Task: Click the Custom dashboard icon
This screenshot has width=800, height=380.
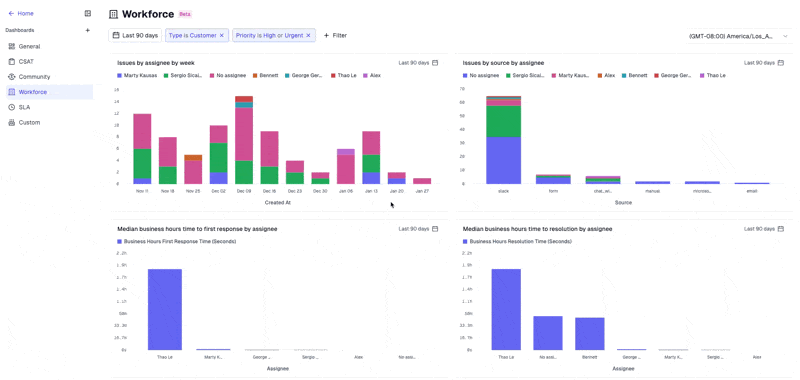Action: point(12,123)
